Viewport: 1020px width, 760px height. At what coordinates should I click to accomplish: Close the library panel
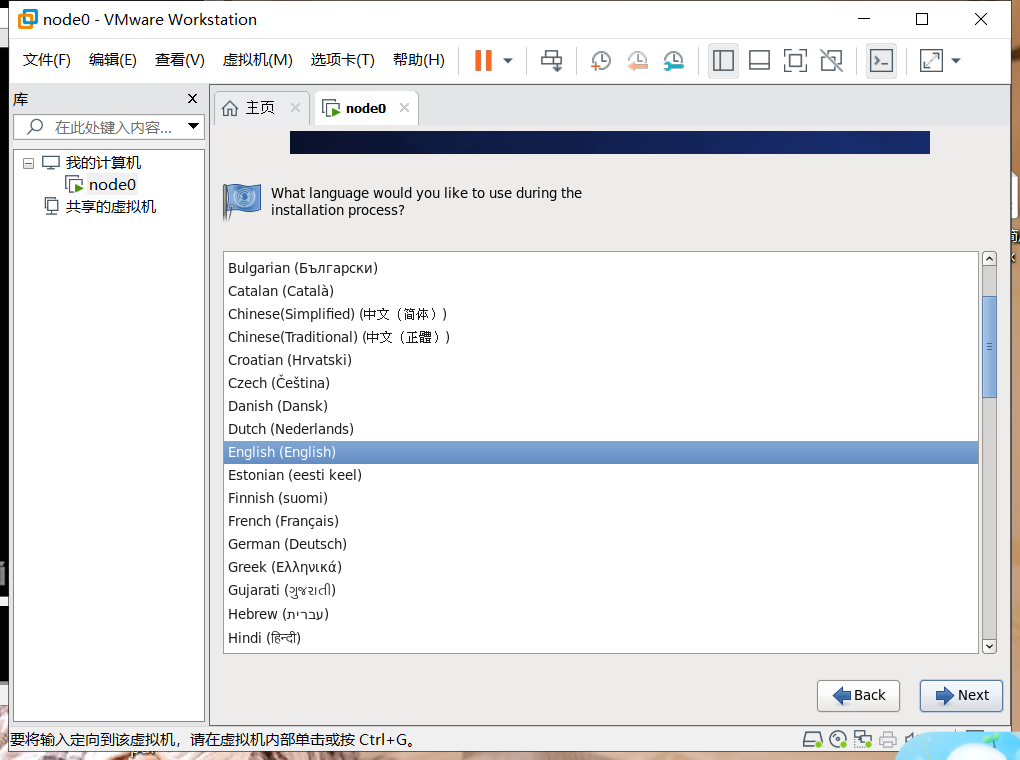tap(193, 98)
